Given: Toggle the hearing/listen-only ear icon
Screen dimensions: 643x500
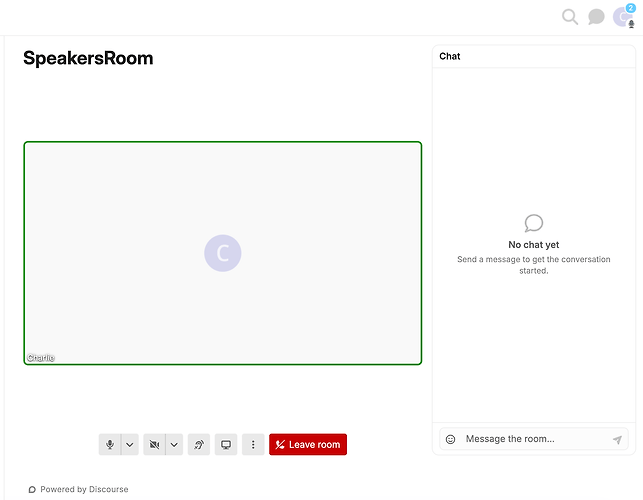Looking at the screenshot, I should [x=199, y=444].
